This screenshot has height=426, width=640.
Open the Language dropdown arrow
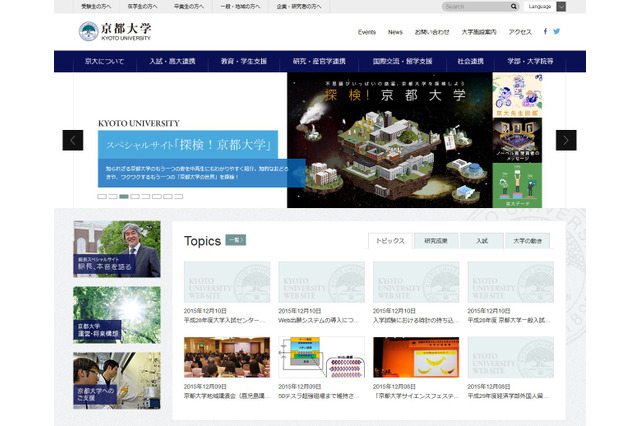(561, 7)
